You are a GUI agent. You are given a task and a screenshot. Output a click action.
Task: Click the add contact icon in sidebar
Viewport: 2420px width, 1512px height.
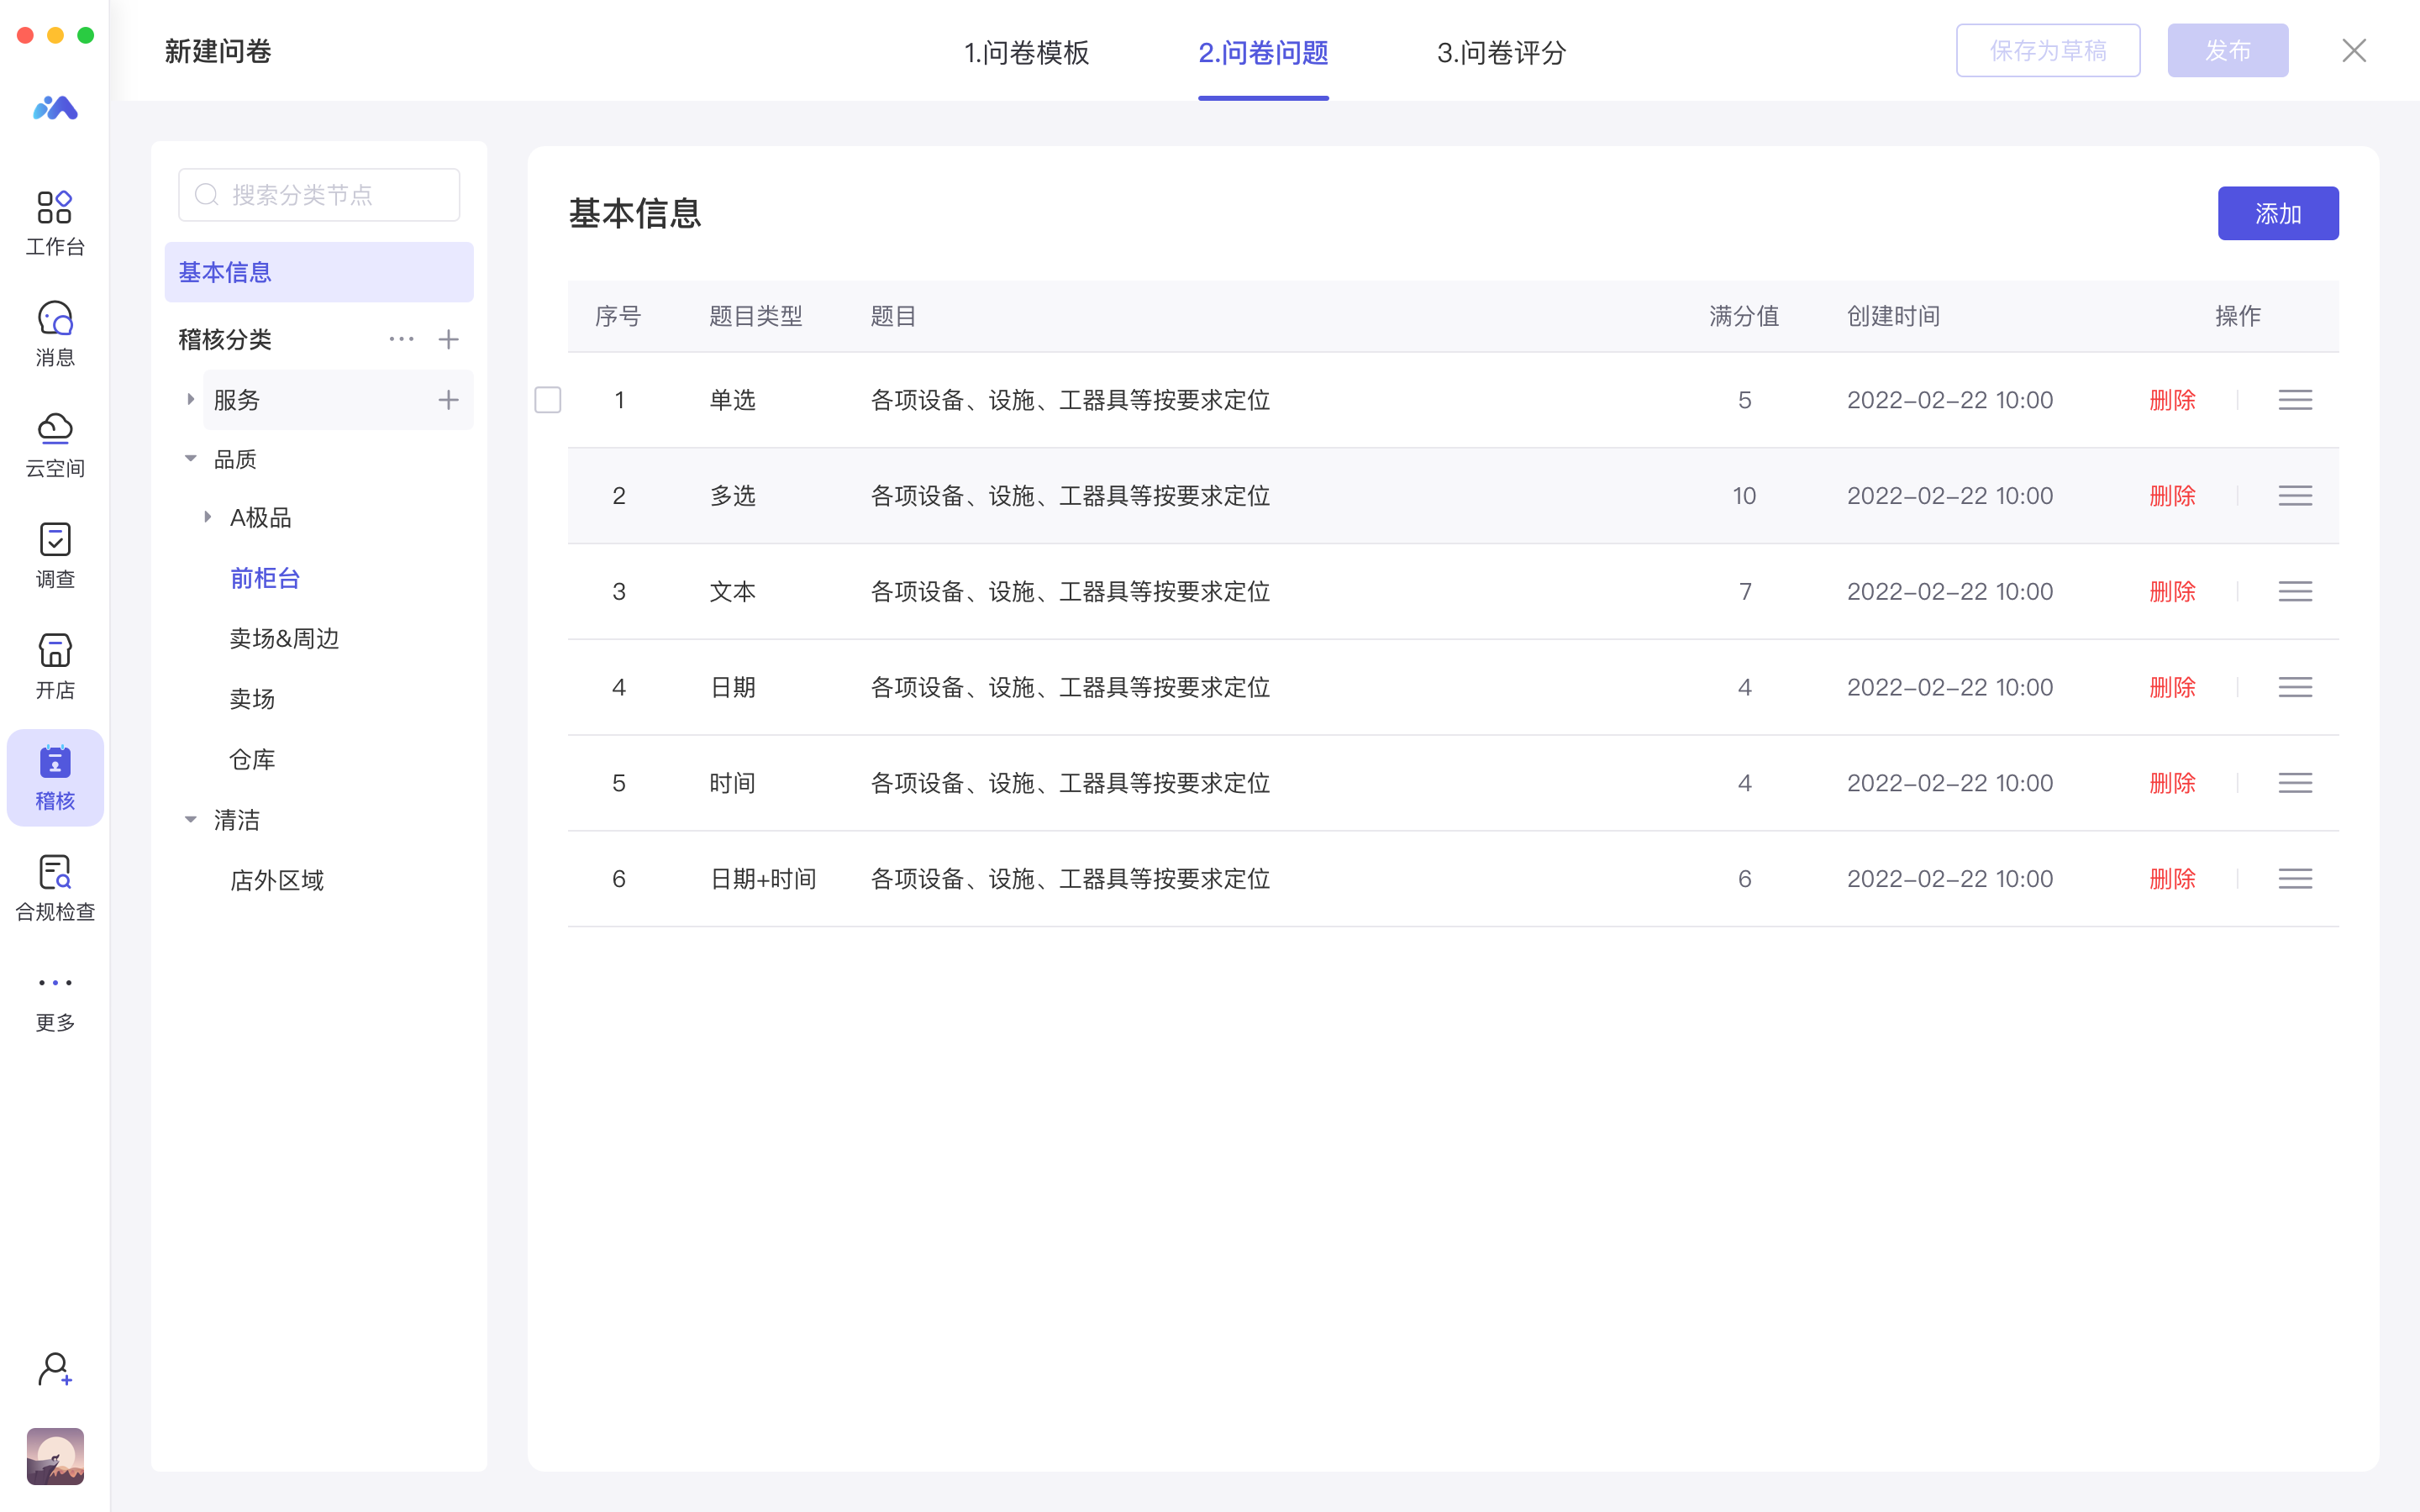click(x=55, y=1369)
